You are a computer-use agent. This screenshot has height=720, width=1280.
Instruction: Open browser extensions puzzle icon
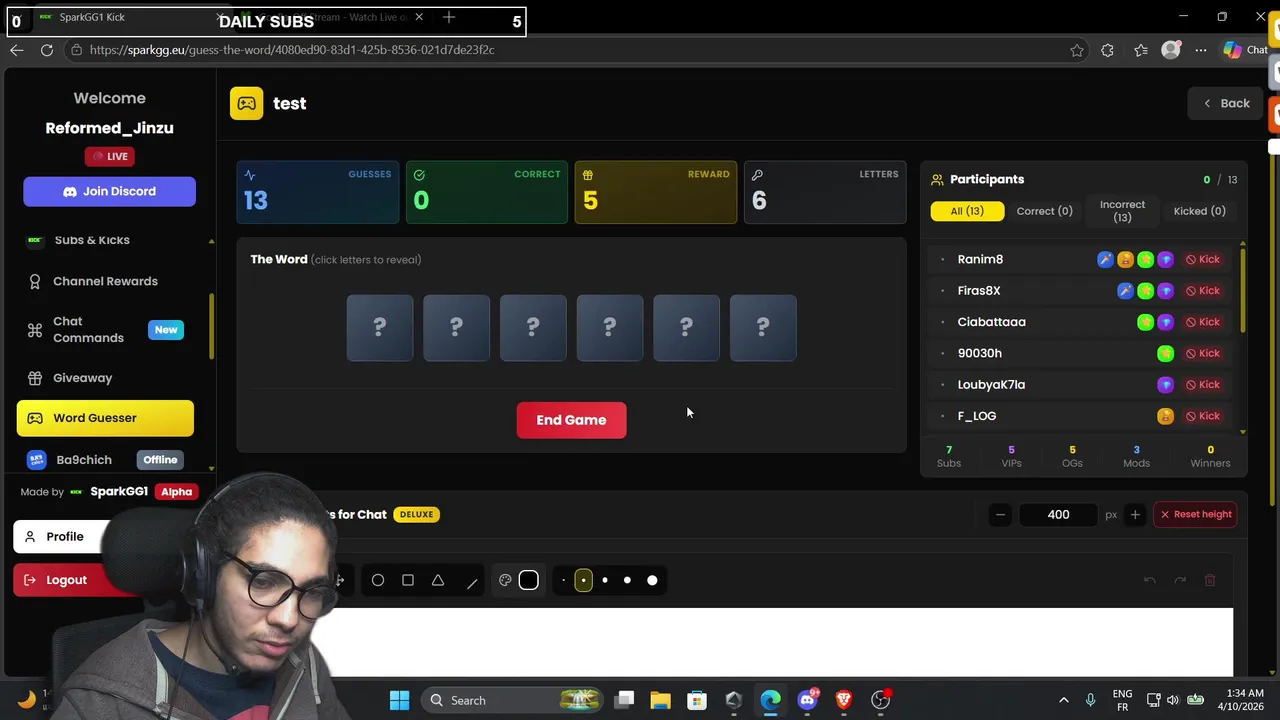1107,50
